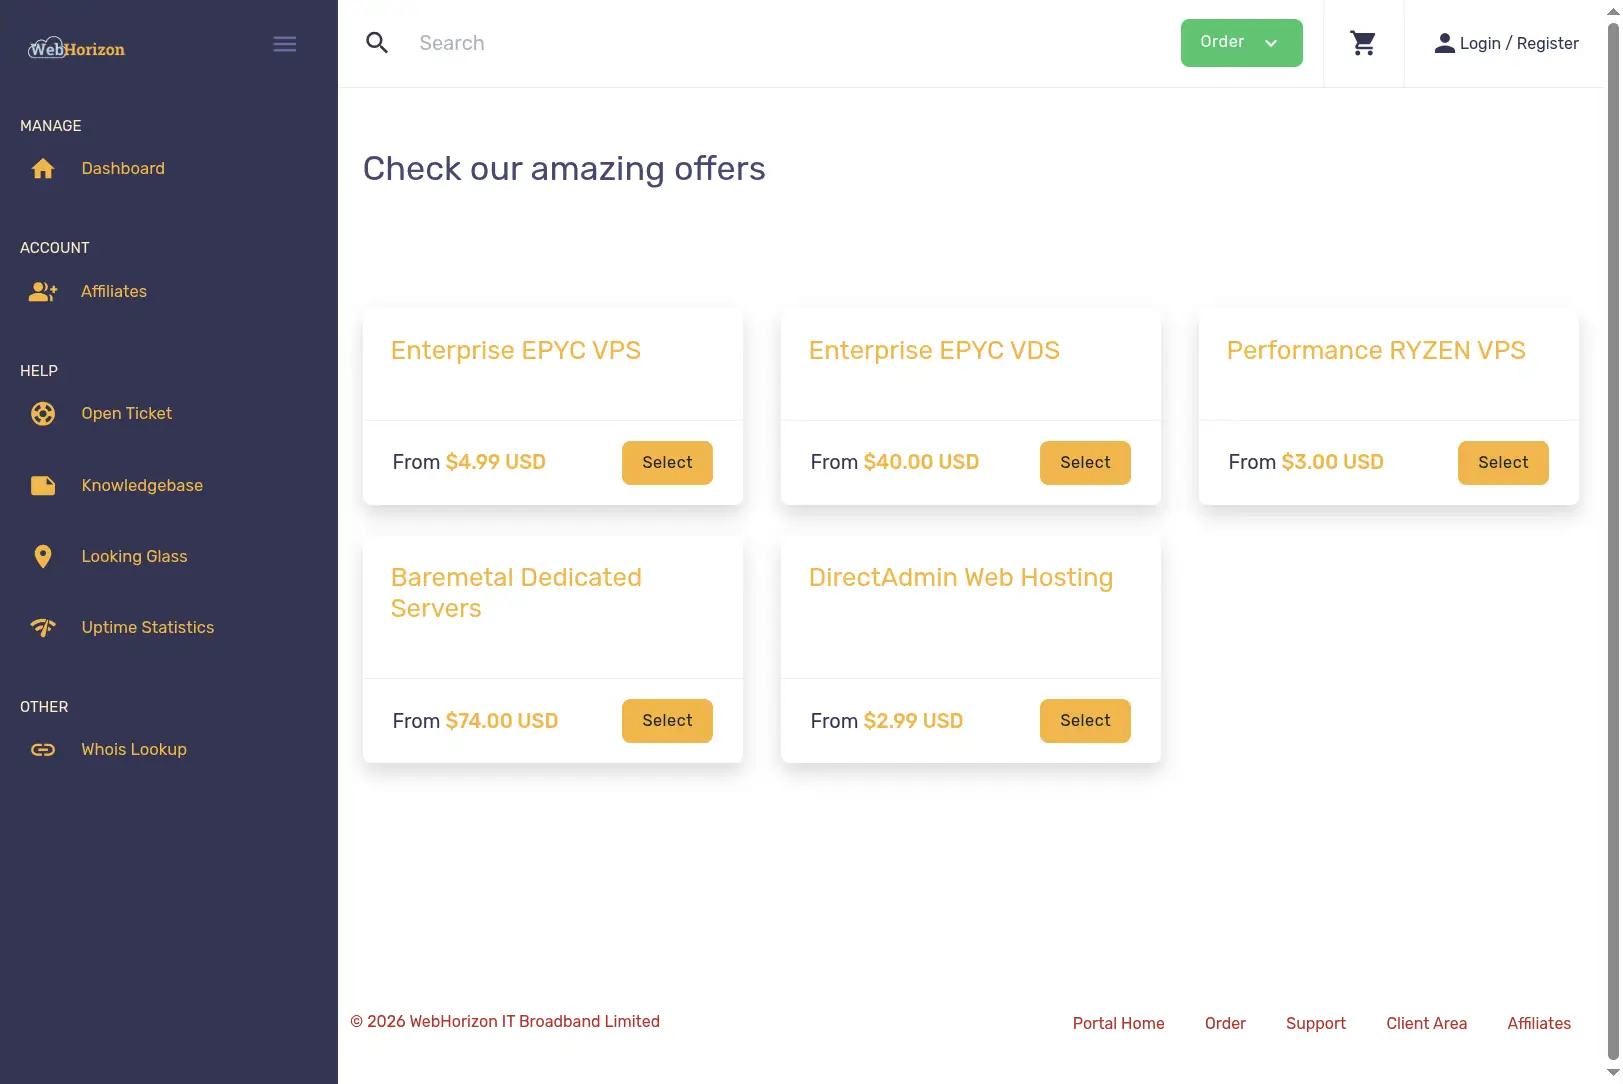Go to Affiliates in sidebar
Viewport: 1623px width, 1084px height.
[x=114, y=292]
